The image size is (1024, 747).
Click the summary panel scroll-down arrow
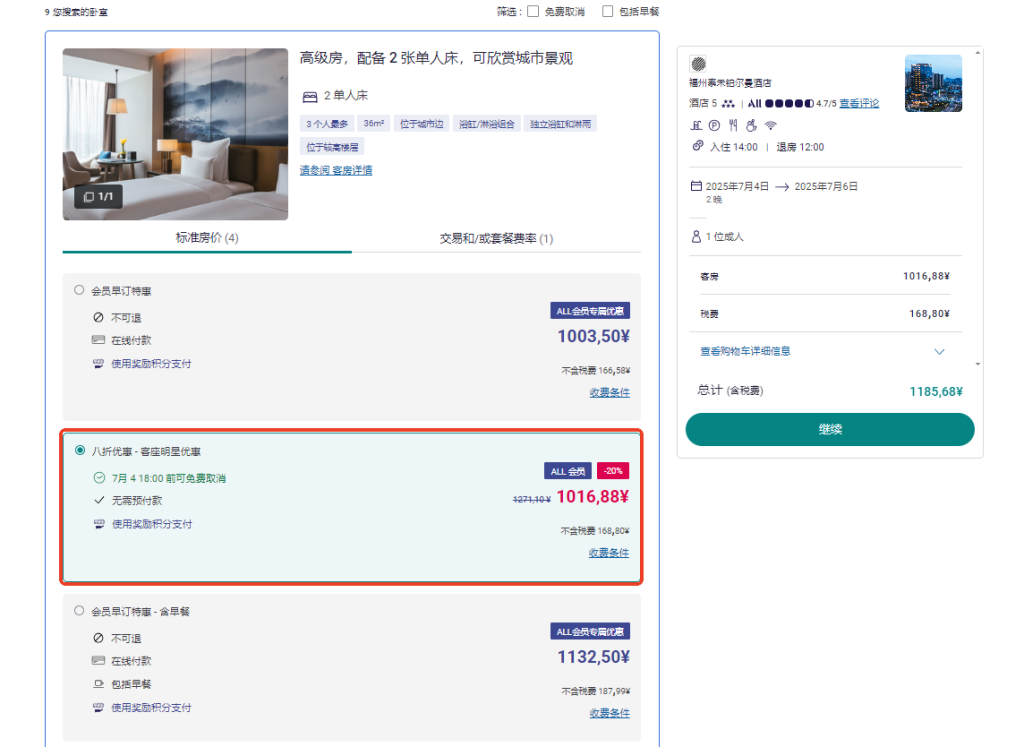978,364
